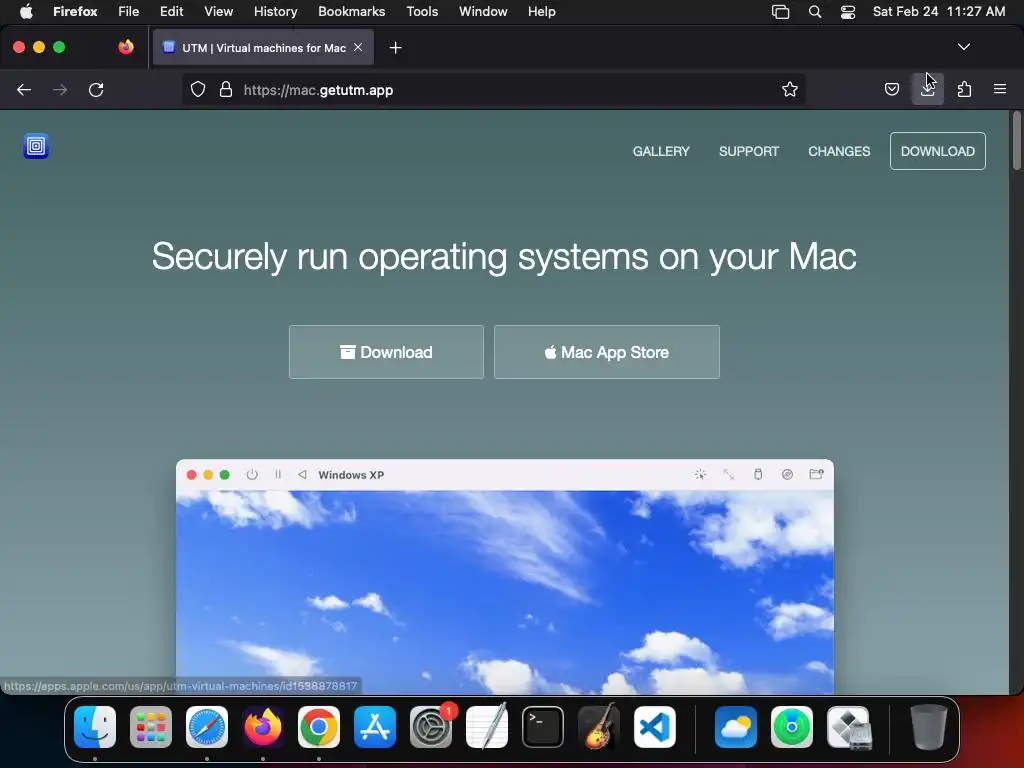Open the View menu
The width and height of the screenshot is (1024, 768).
pos(218,11)
